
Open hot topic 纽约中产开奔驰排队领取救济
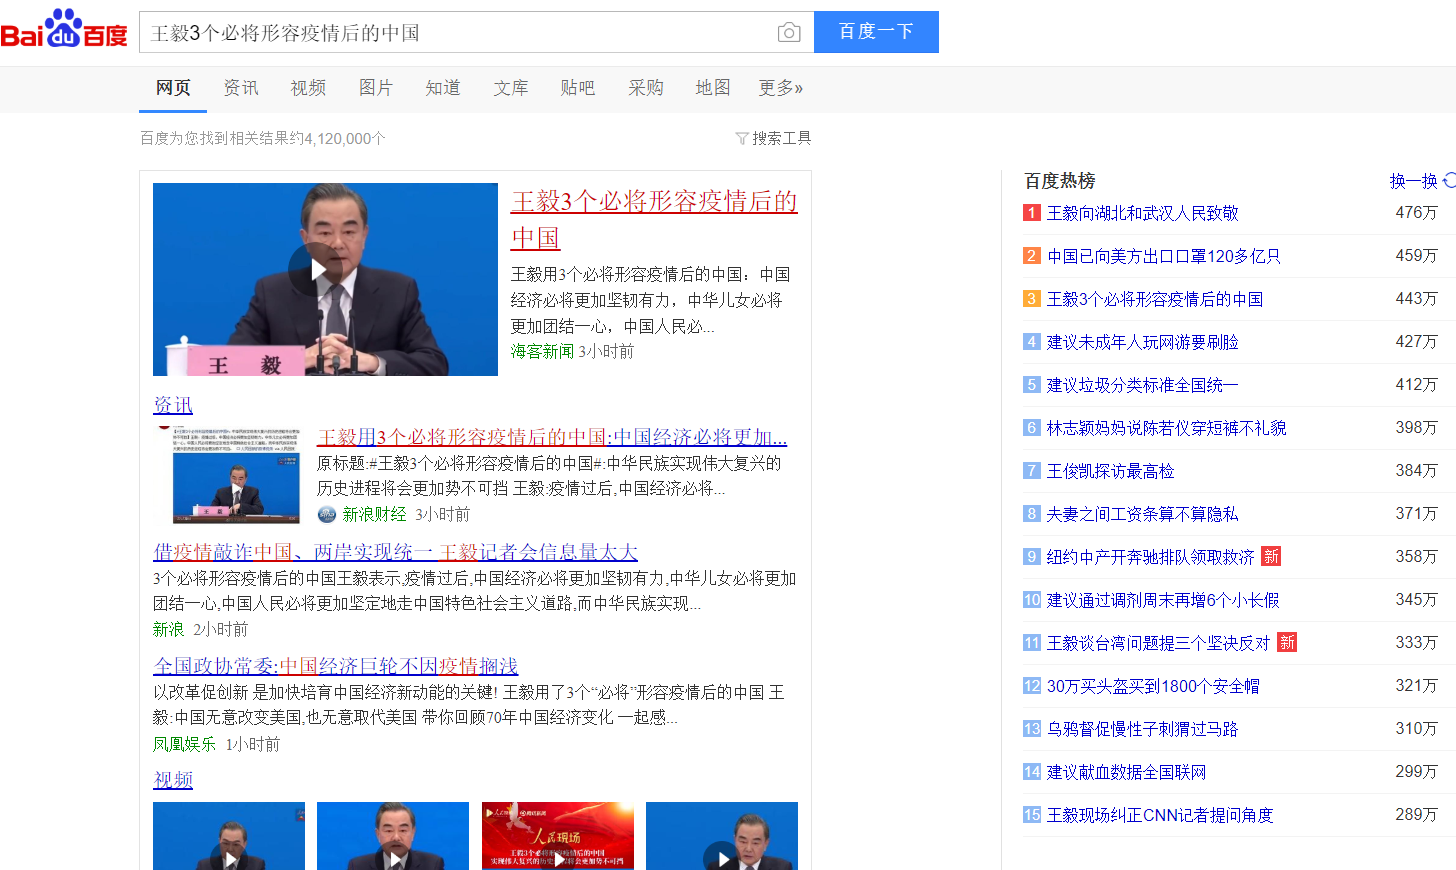point(1151,557)
